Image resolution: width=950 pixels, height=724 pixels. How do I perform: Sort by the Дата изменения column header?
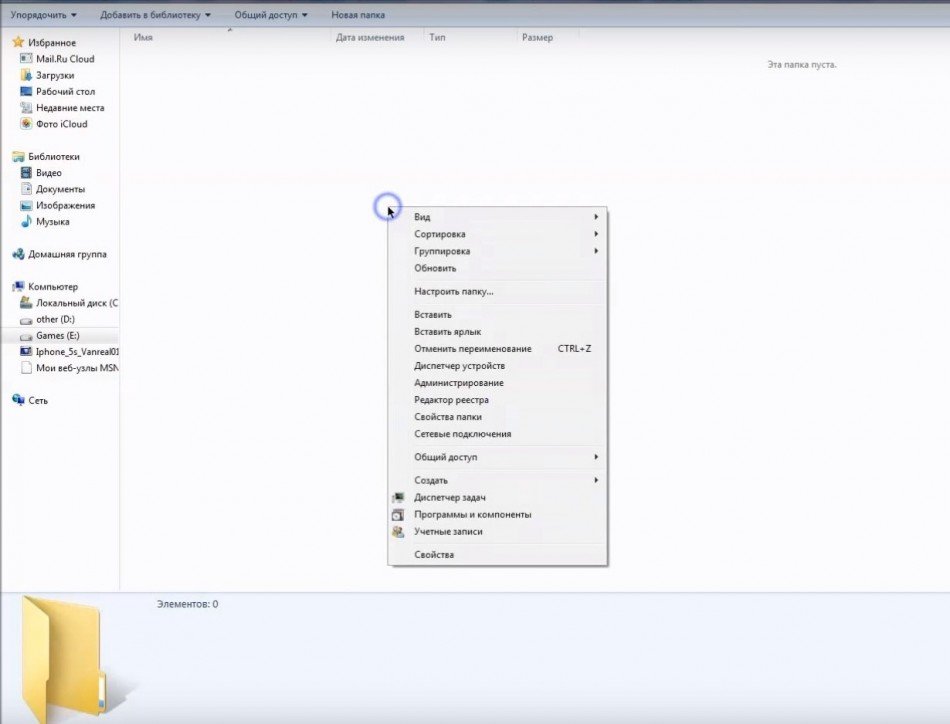coord(370,38)
